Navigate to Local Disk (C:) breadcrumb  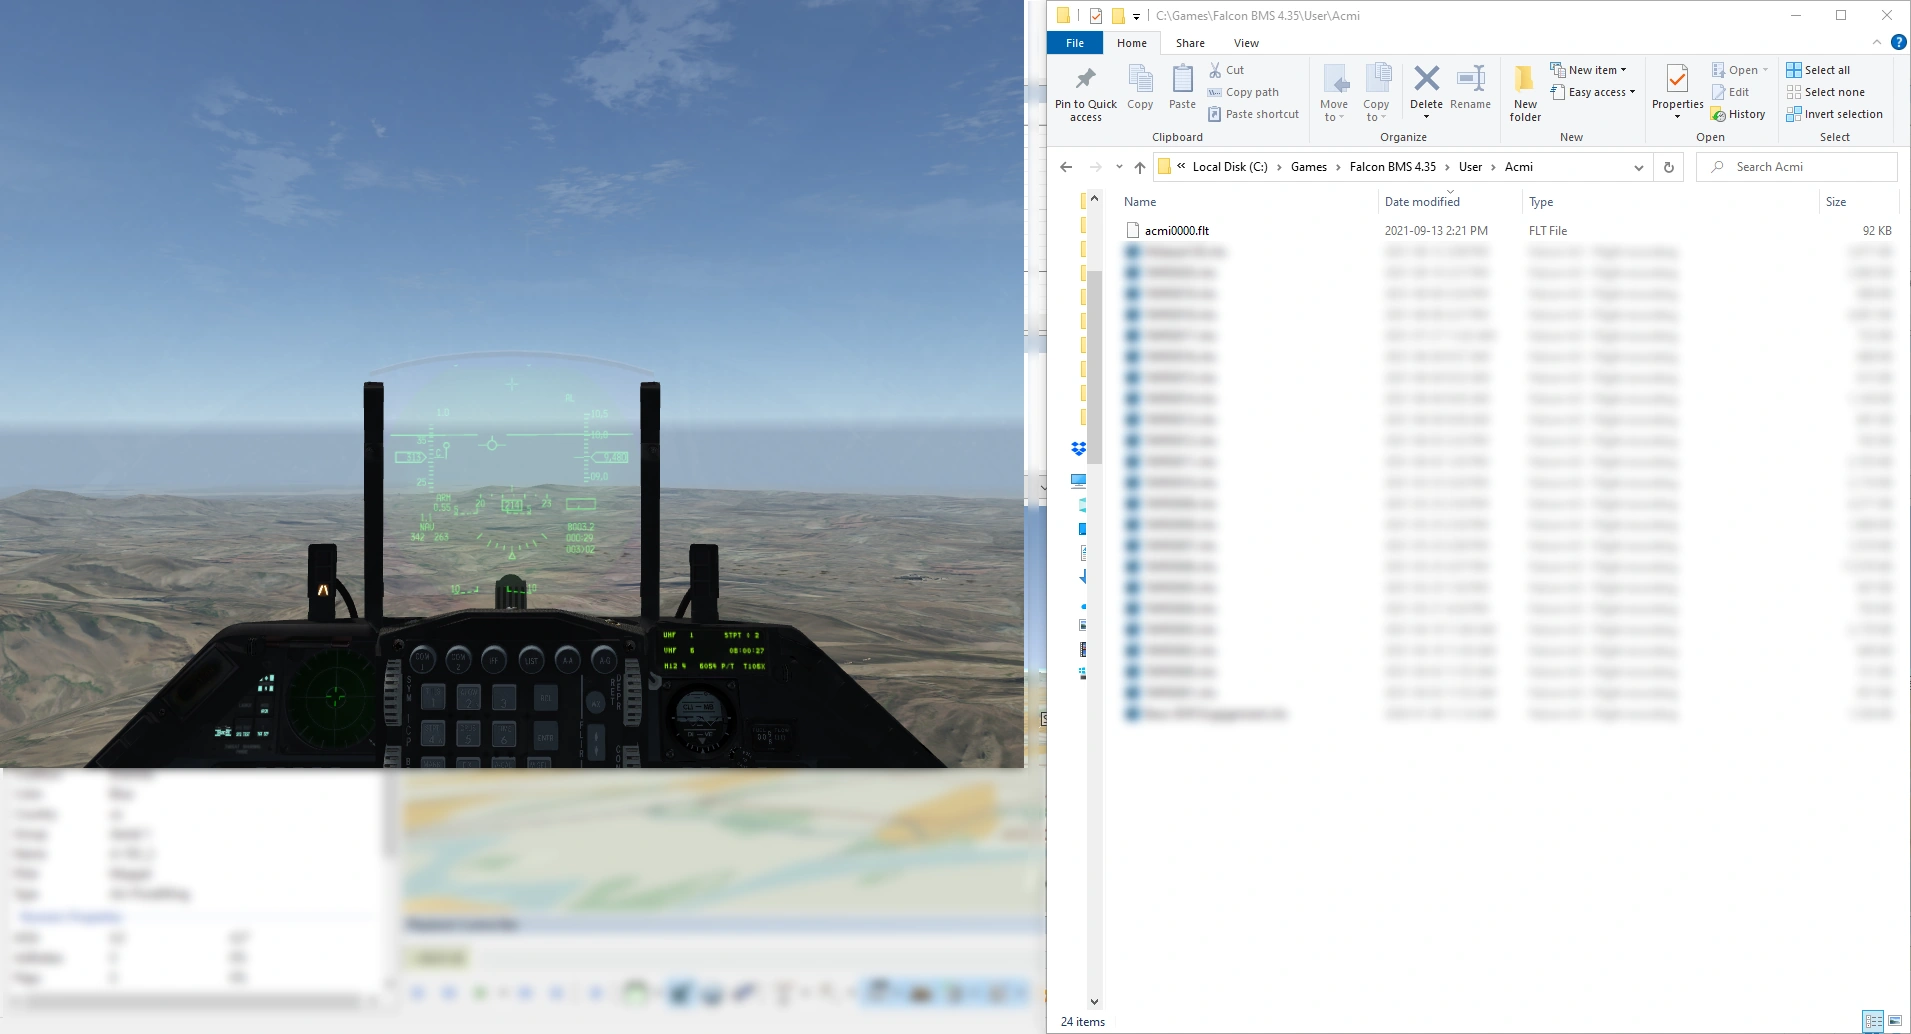coord(1230,167)
